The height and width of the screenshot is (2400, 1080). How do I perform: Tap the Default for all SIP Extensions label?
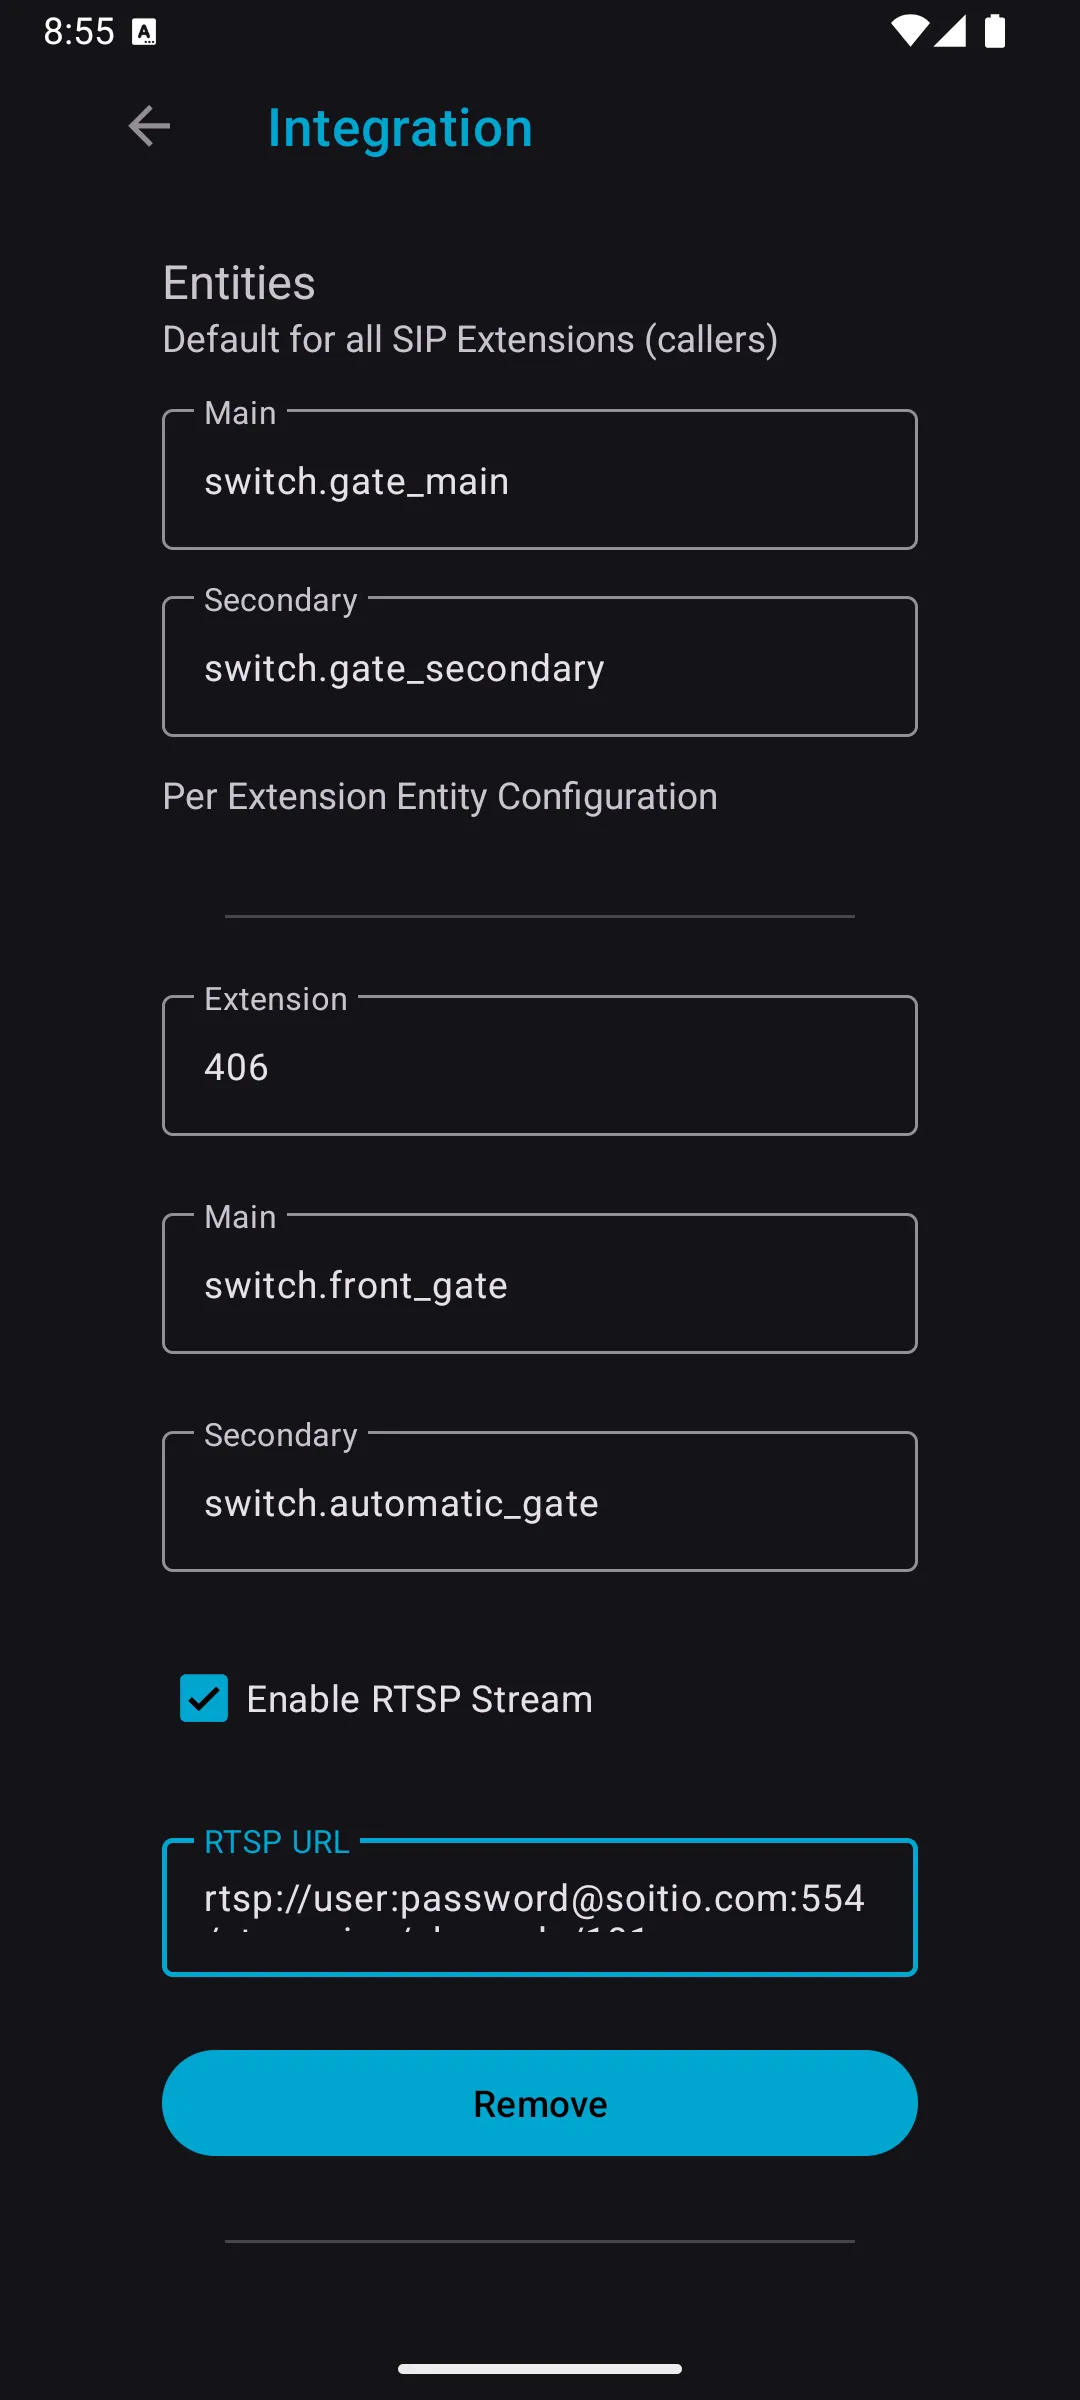click(x=470, y=339)
